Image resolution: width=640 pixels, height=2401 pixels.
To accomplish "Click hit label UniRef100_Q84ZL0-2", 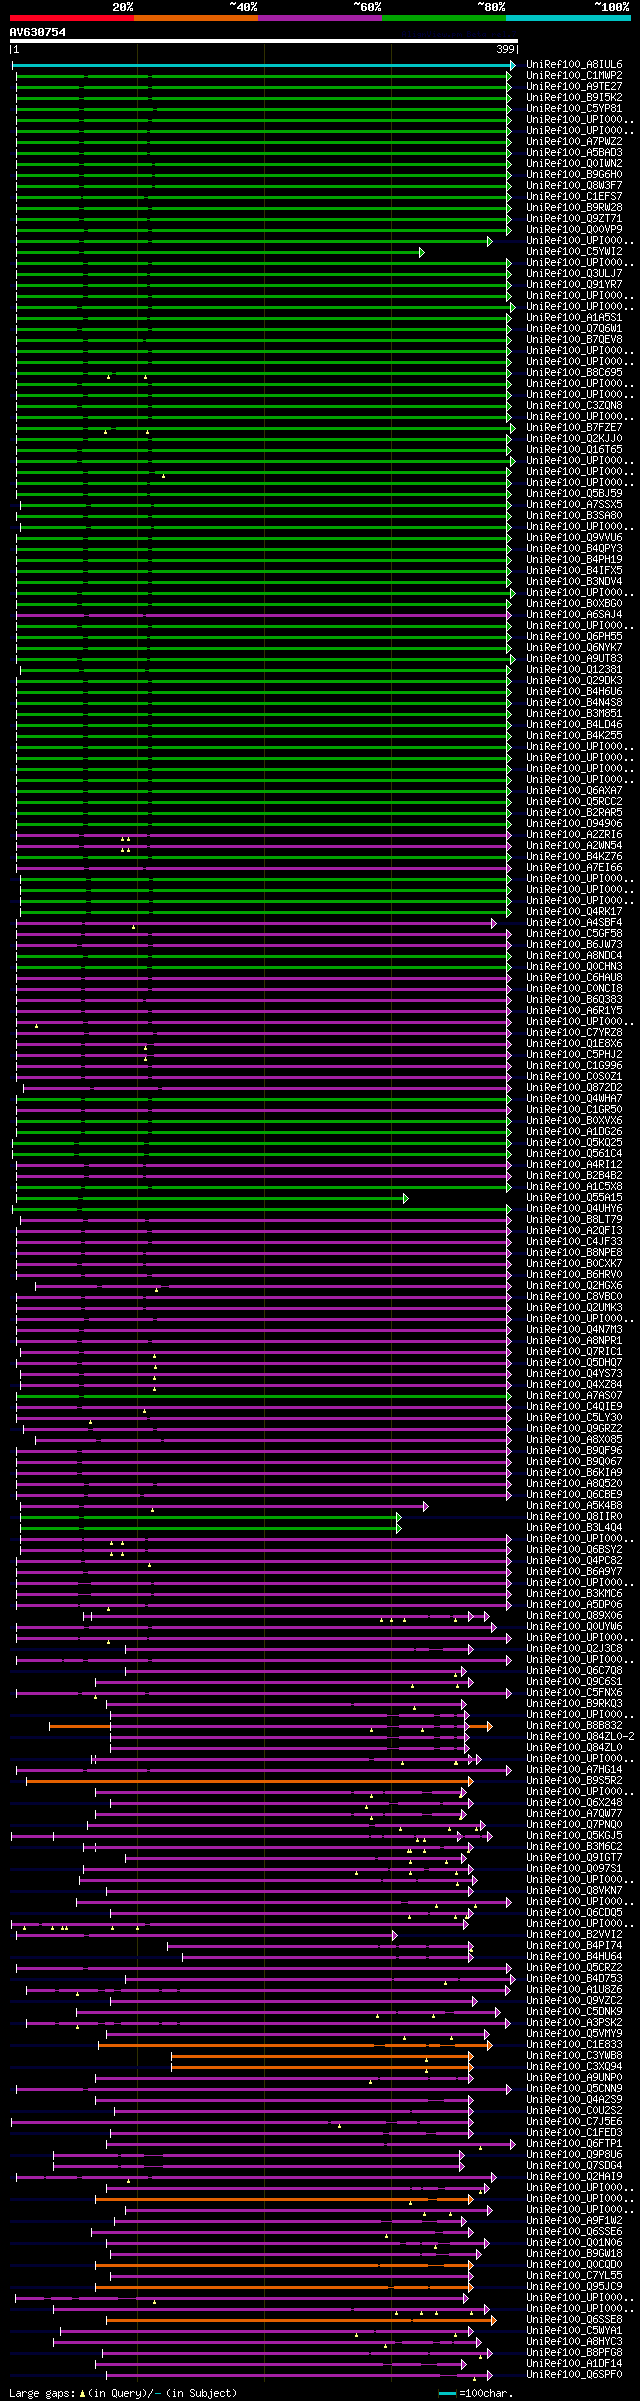I will (x=580, y=1736).
